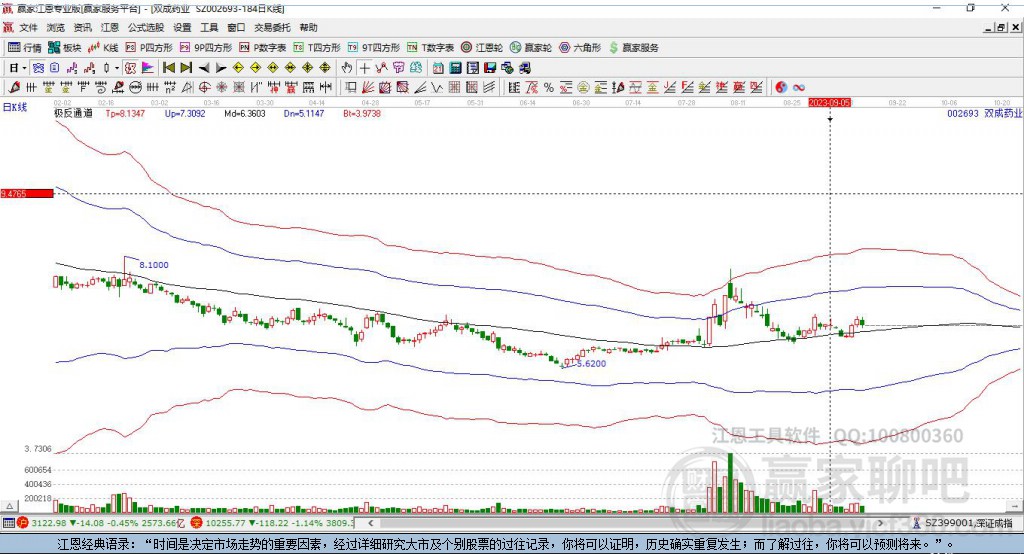The image size is (1024, 554).
Task: Select the highlighted 2023-09-05 date marker
Action: point(829,103)
